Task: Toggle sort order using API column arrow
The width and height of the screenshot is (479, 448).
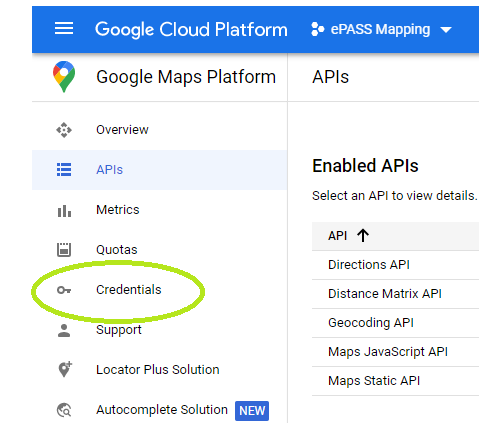Action: click(363, 236)
